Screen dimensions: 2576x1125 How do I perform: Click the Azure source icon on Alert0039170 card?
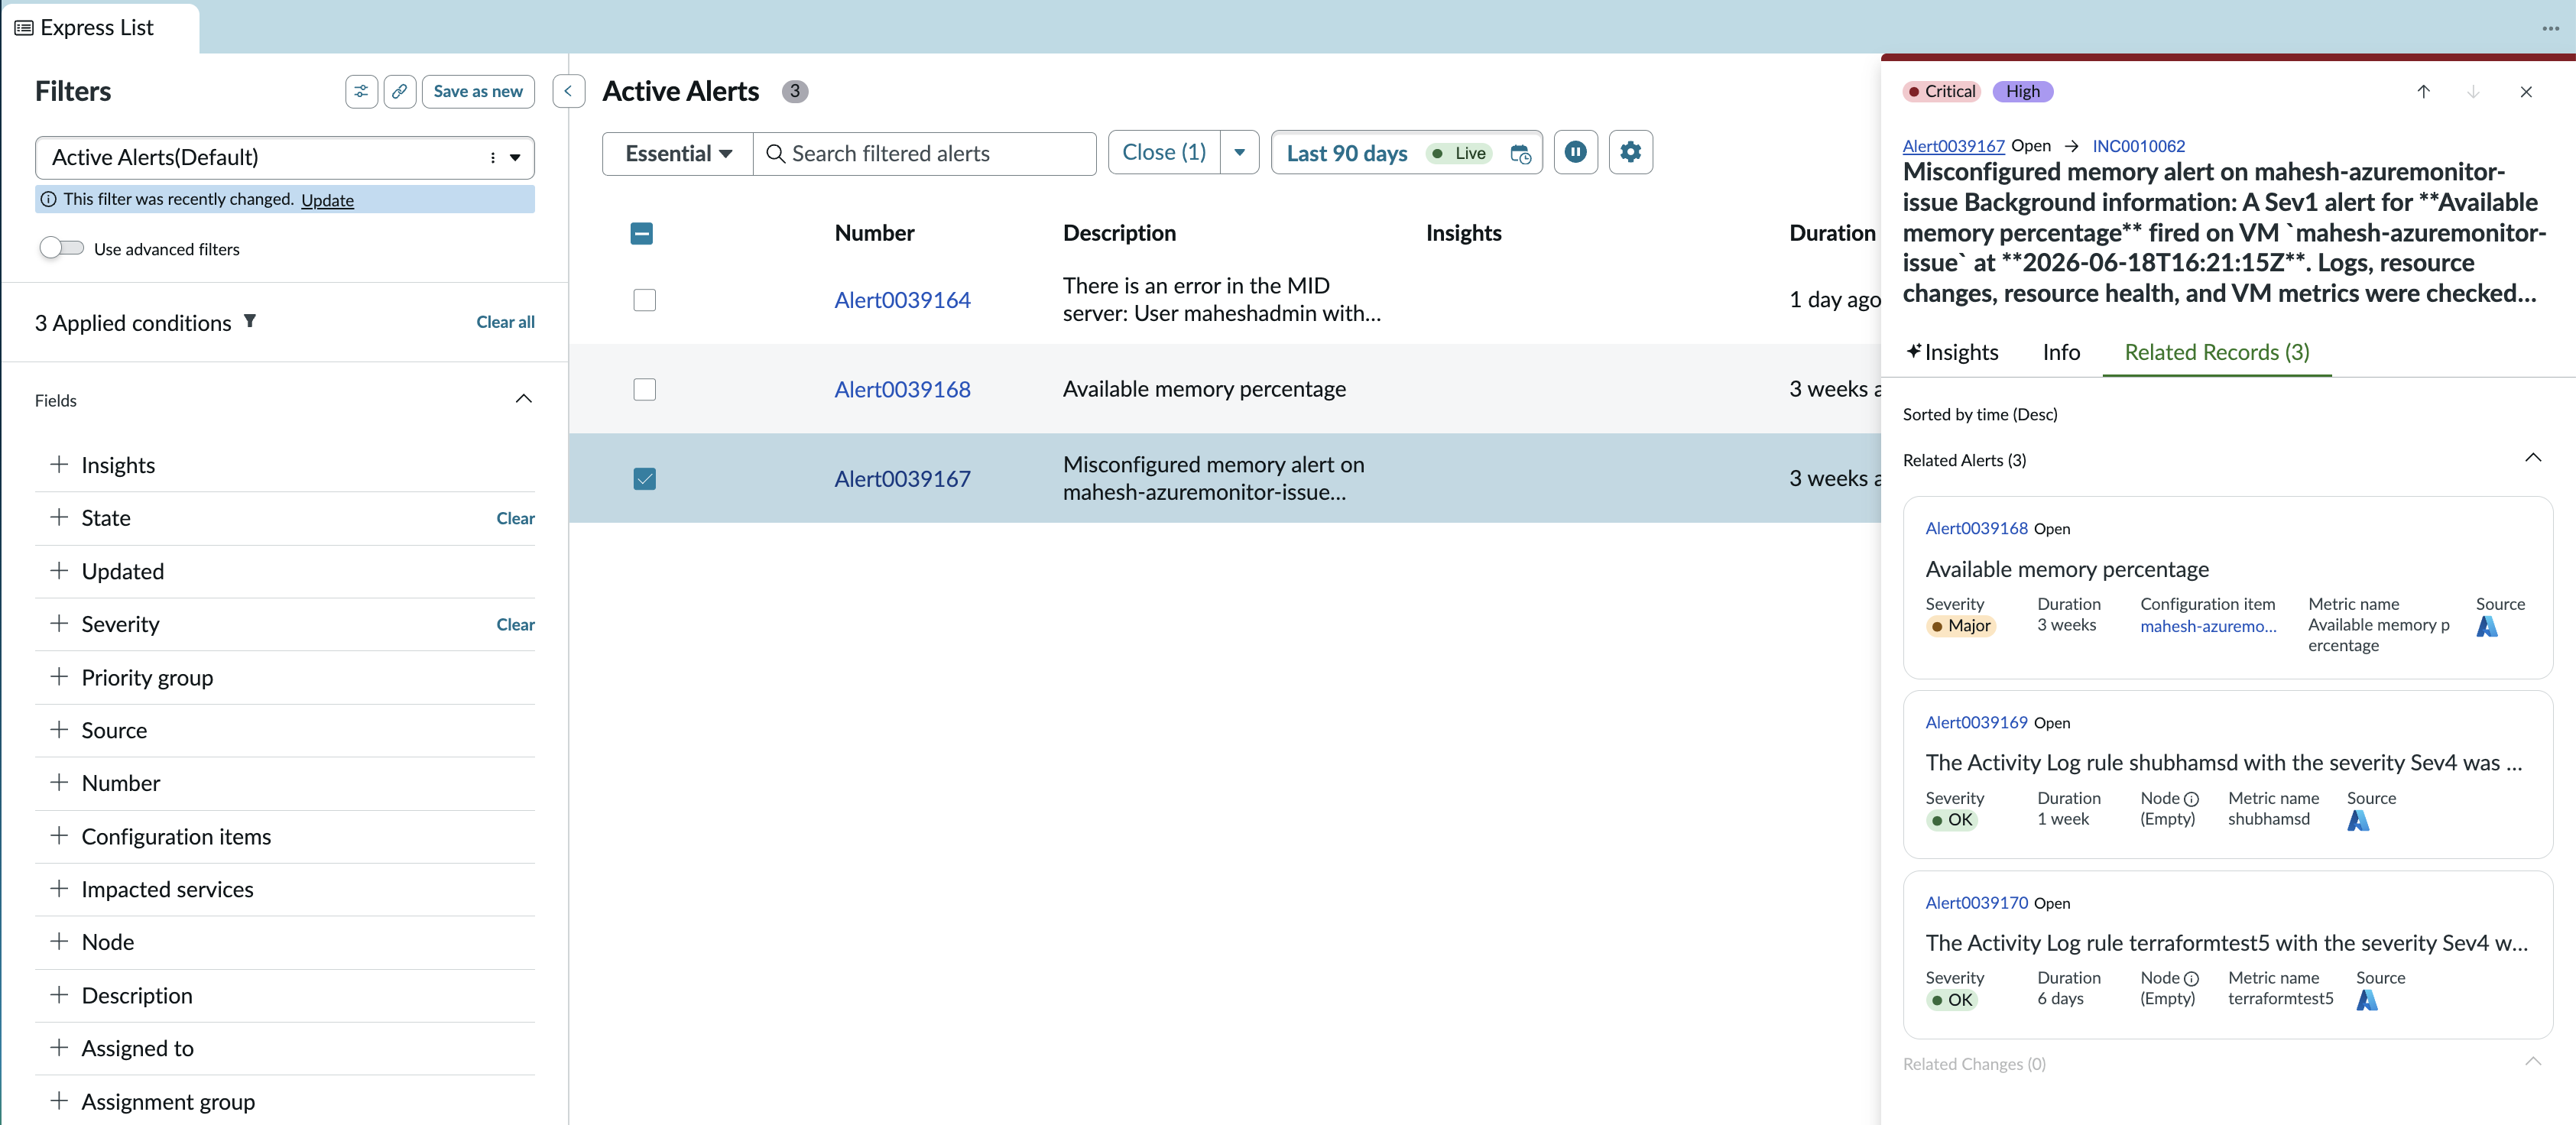click(2367, 1000)
